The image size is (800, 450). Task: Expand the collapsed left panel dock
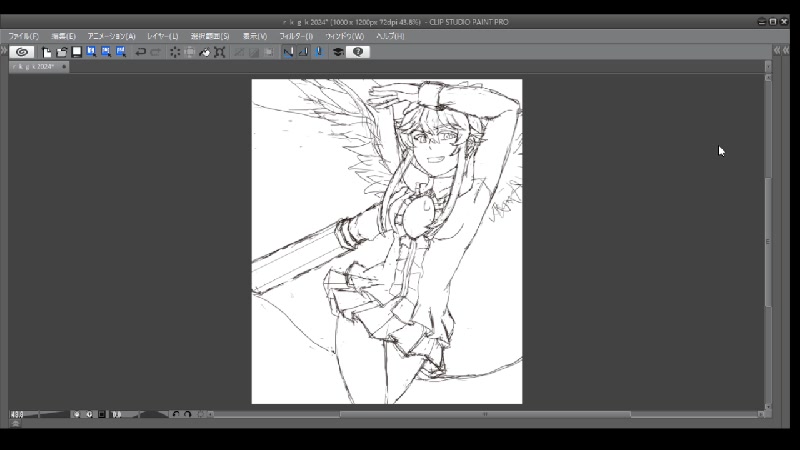[x=3, y=50]
